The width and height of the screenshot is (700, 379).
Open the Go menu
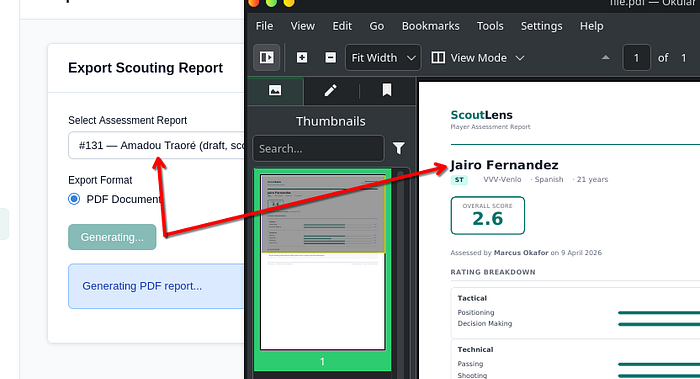[x=376, y=26]
